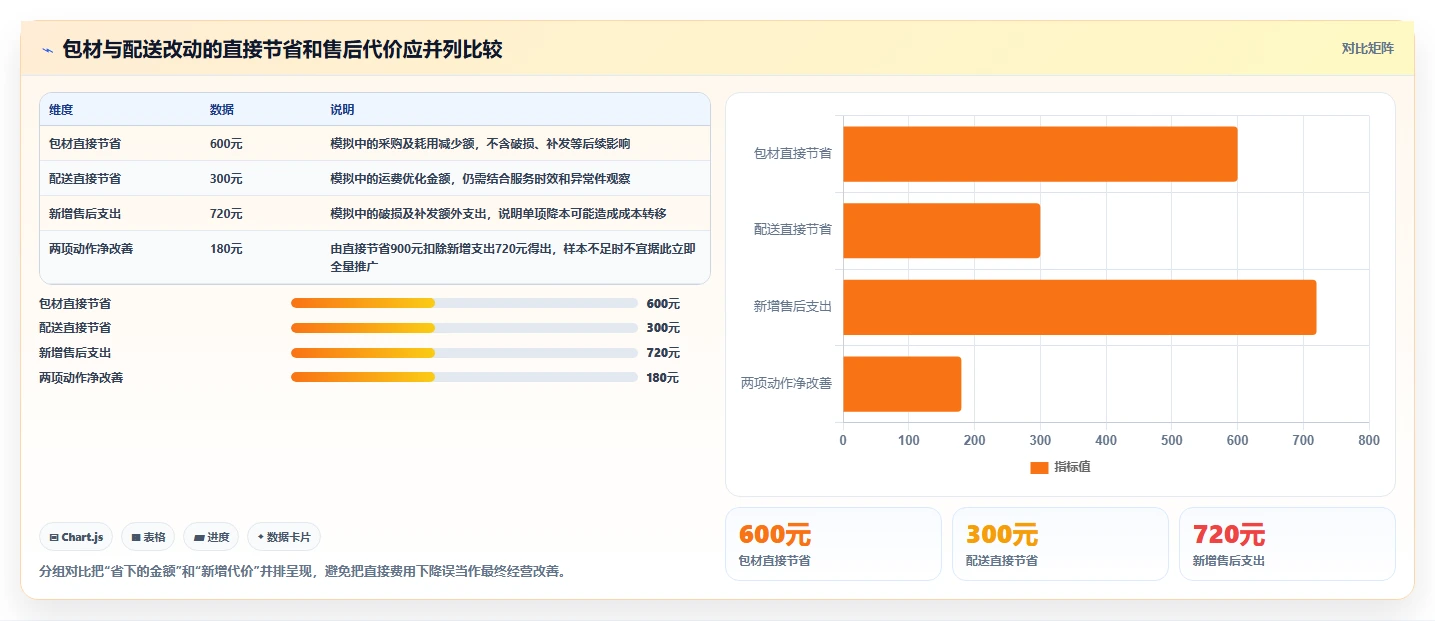Click the title 包材与配送改动的直接节省和售后代价应并列比较

click(282, 49)
